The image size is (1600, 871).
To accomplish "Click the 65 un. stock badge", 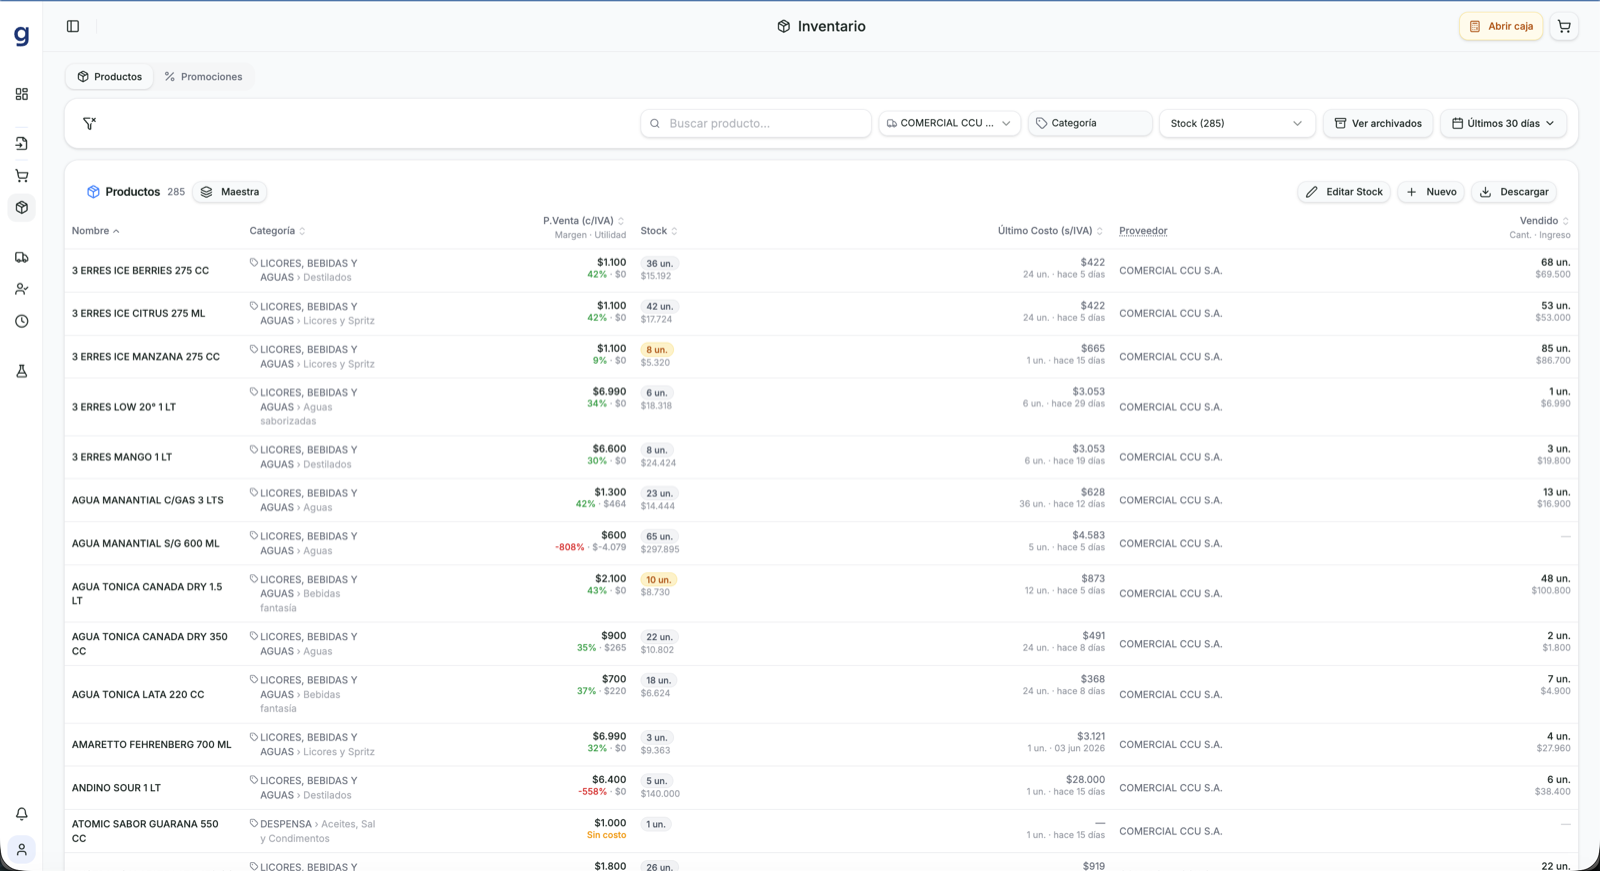I will 659,537.
